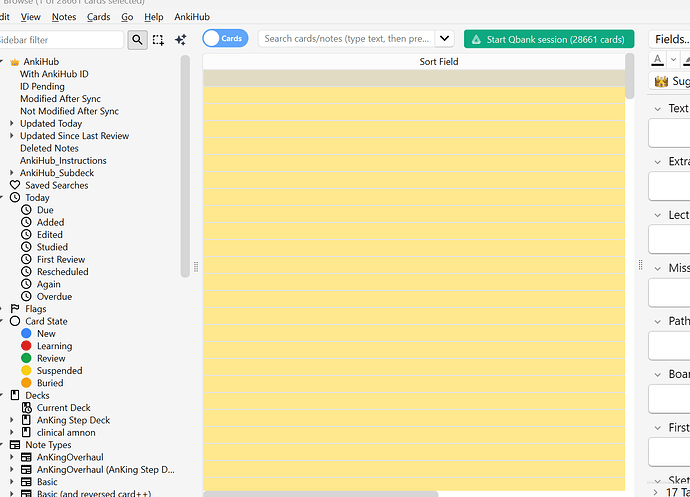Select 'Deleted Notes' in sidebar
Screen dimensions: 690x497
pos(49,148)
